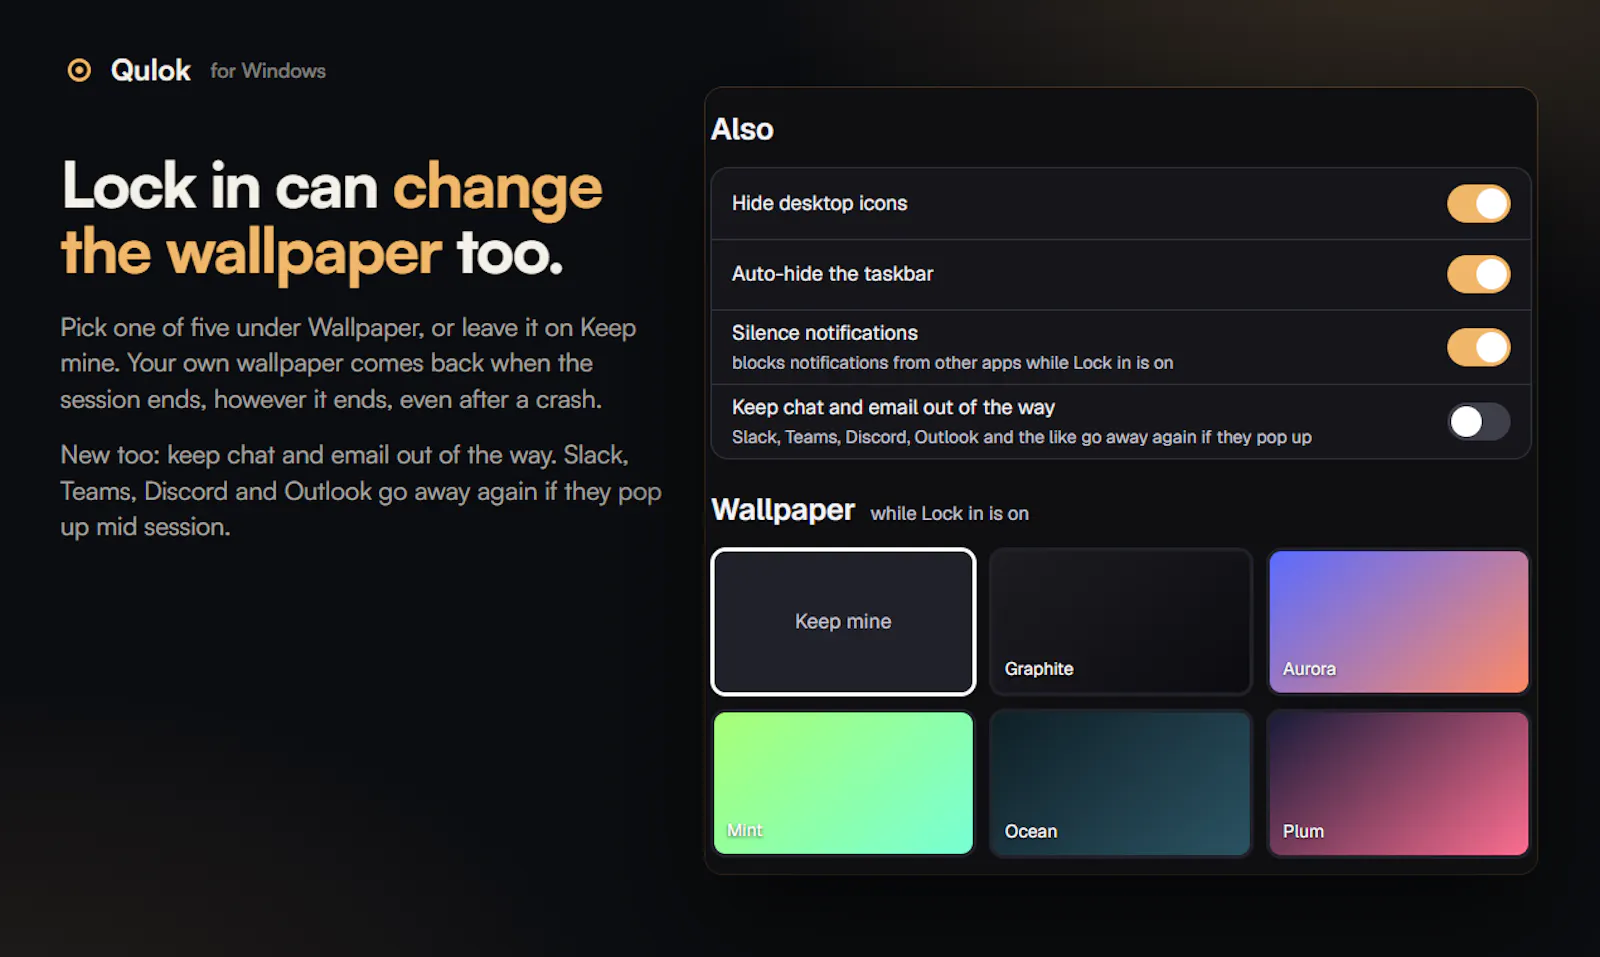Pick the Aurora gradient wallpaper
The width and height of the screenshot is (1600, 957).
(x=1398, y=621)
